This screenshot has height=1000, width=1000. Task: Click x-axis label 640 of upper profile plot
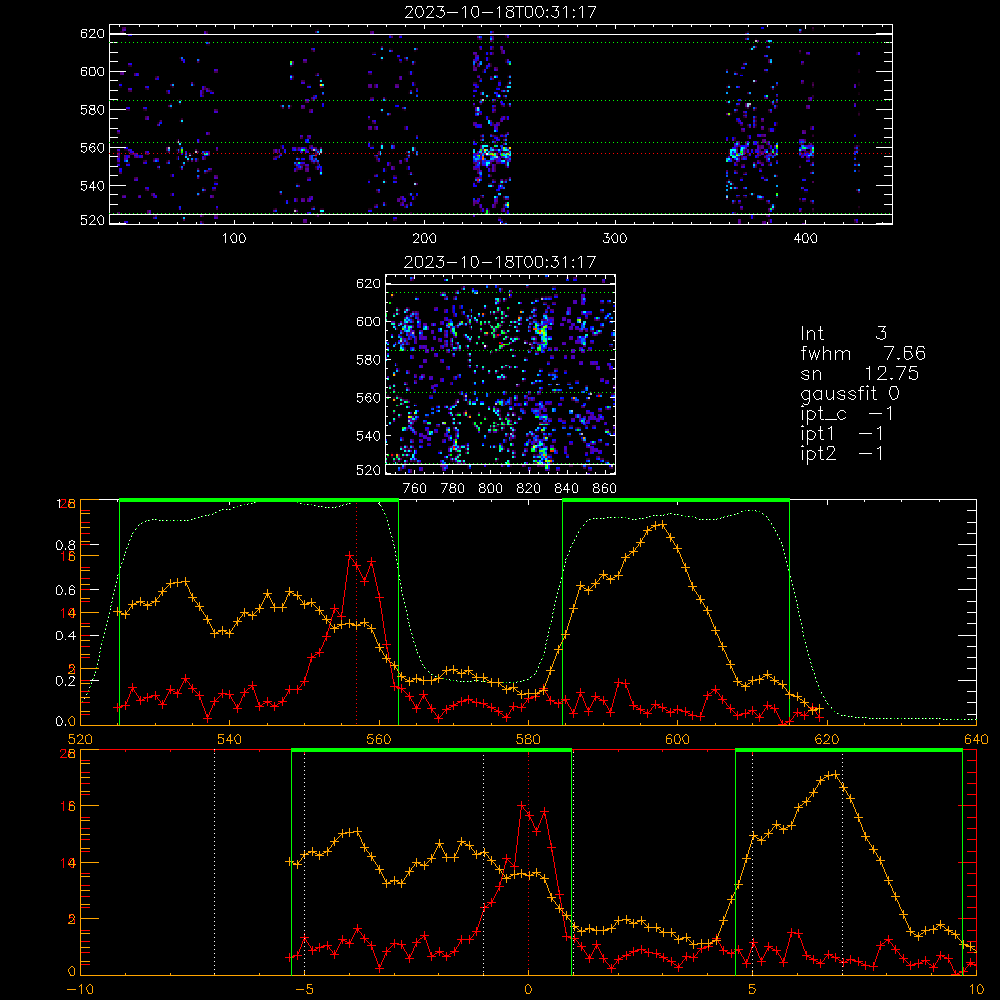click(x=976, y=739)
